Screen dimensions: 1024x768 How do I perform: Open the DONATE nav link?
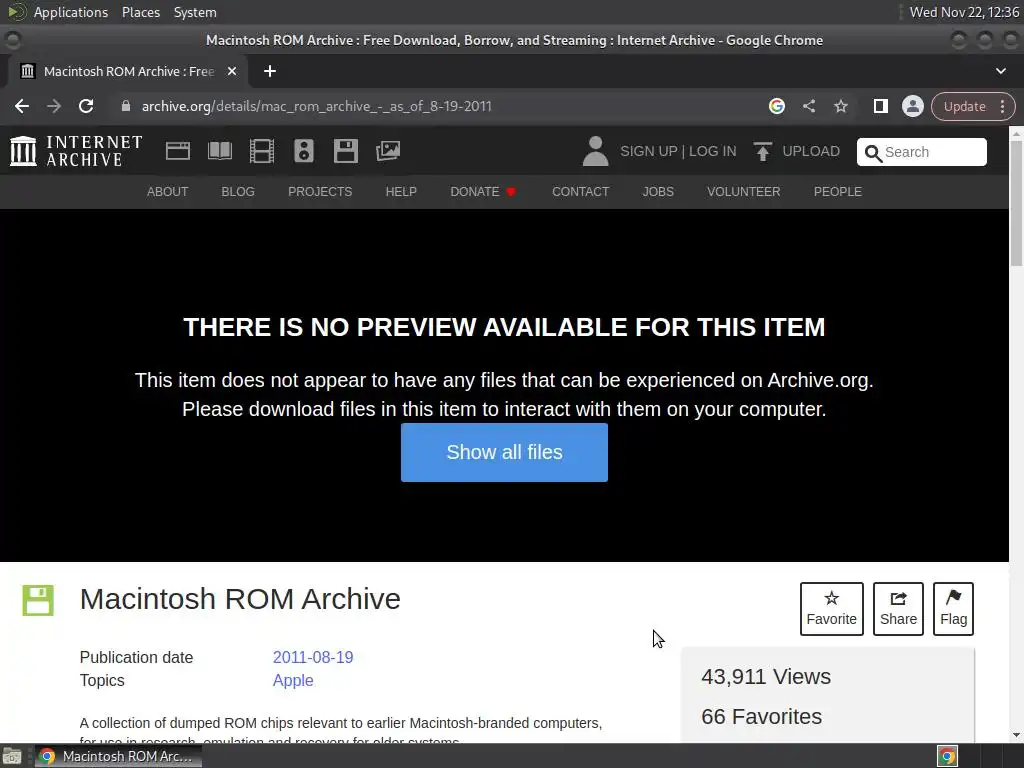[x=483, y=191]
